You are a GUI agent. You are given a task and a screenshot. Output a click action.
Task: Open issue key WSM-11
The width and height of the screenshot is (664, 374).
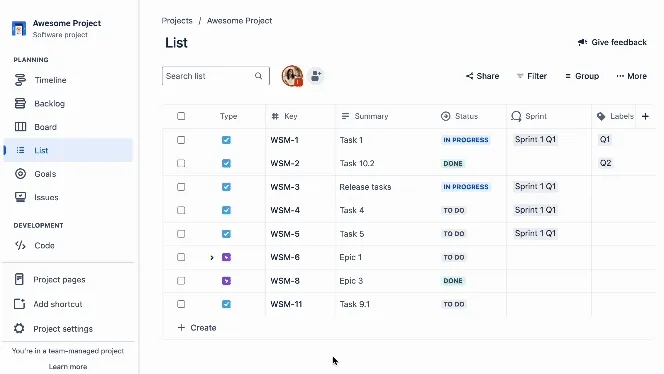[286, 304]
